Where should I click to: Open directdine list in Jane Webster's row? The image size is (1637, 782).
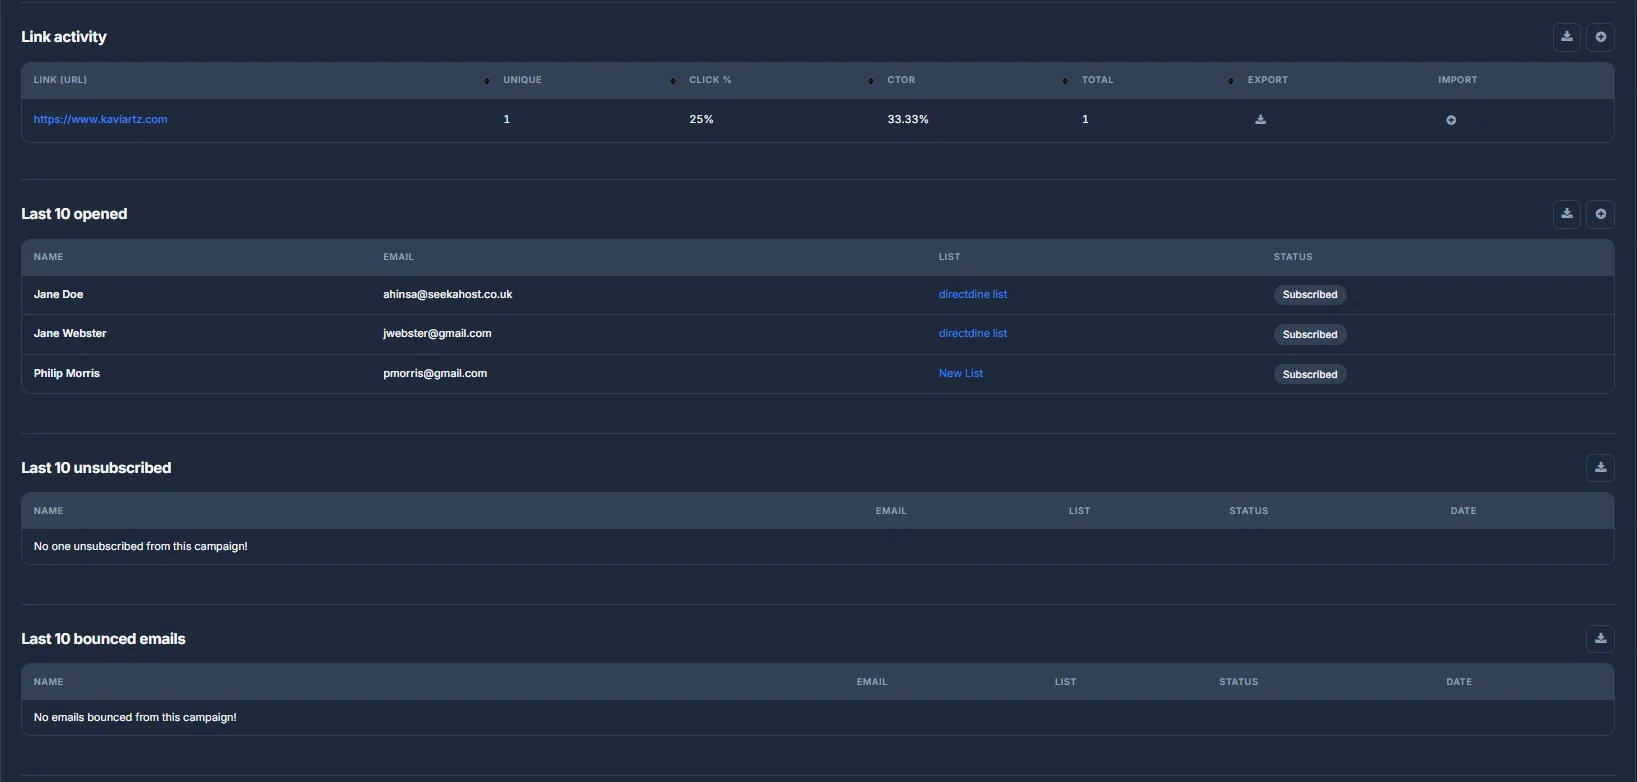(973, 334)
